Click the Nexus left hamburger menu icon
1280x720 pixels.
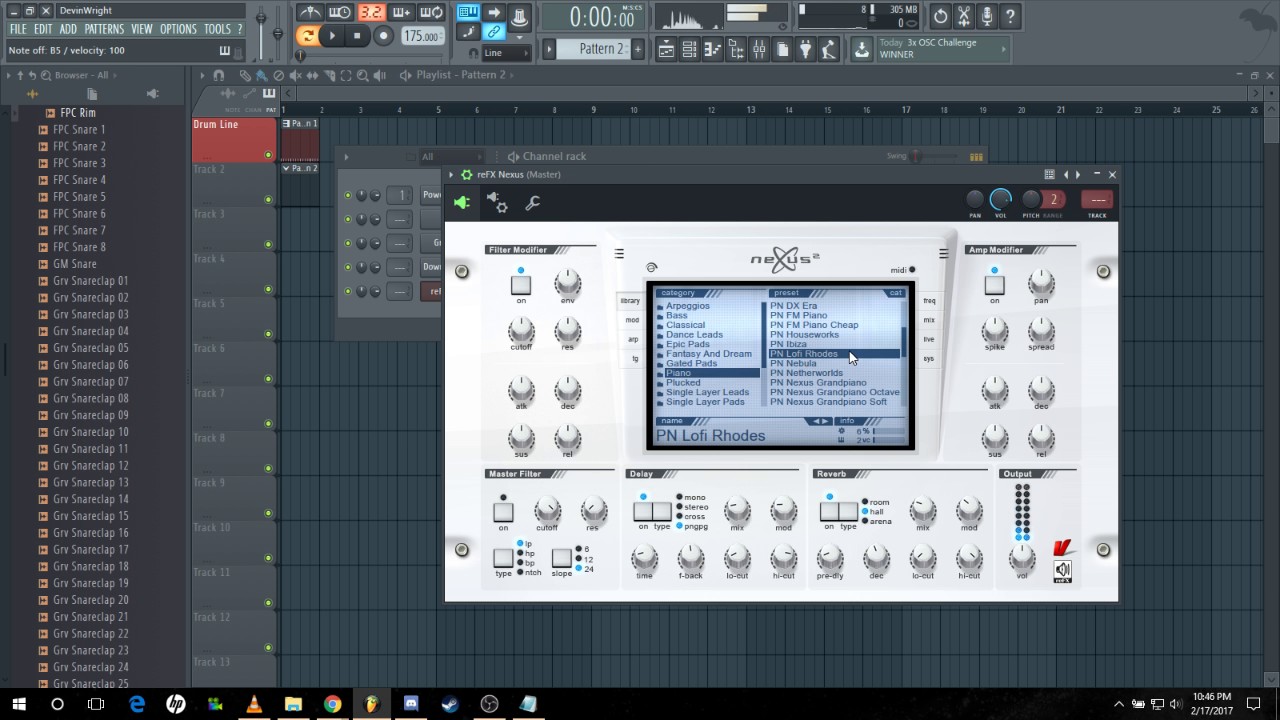(619, 254)
